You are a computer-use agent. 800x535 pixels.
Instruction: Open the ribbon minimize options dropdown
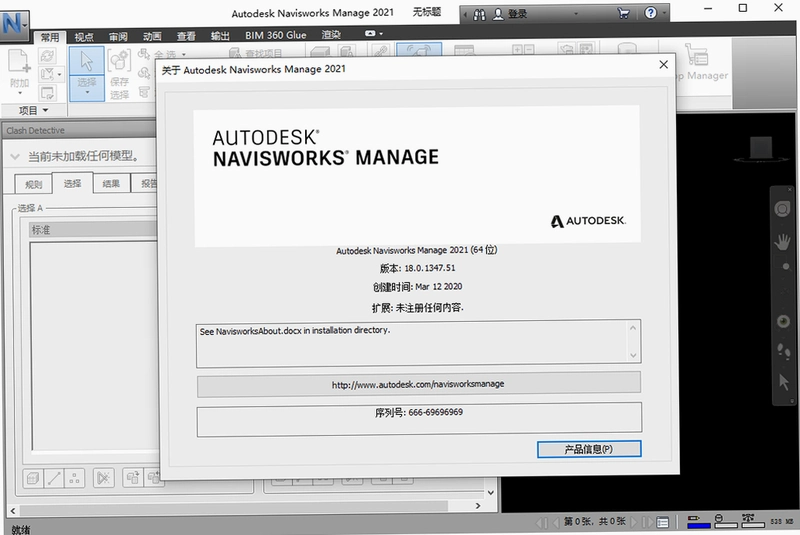click(381, 34)
